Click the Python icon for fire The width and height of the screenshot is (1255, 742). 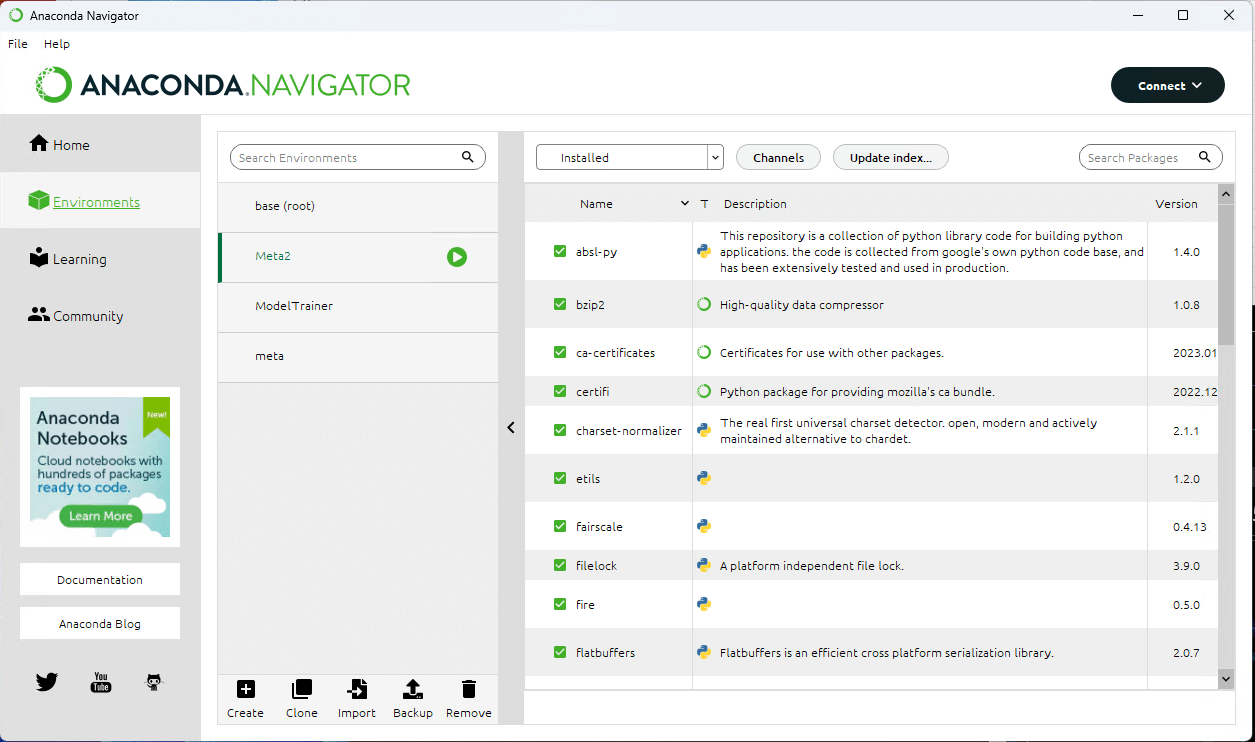[704, 604]
